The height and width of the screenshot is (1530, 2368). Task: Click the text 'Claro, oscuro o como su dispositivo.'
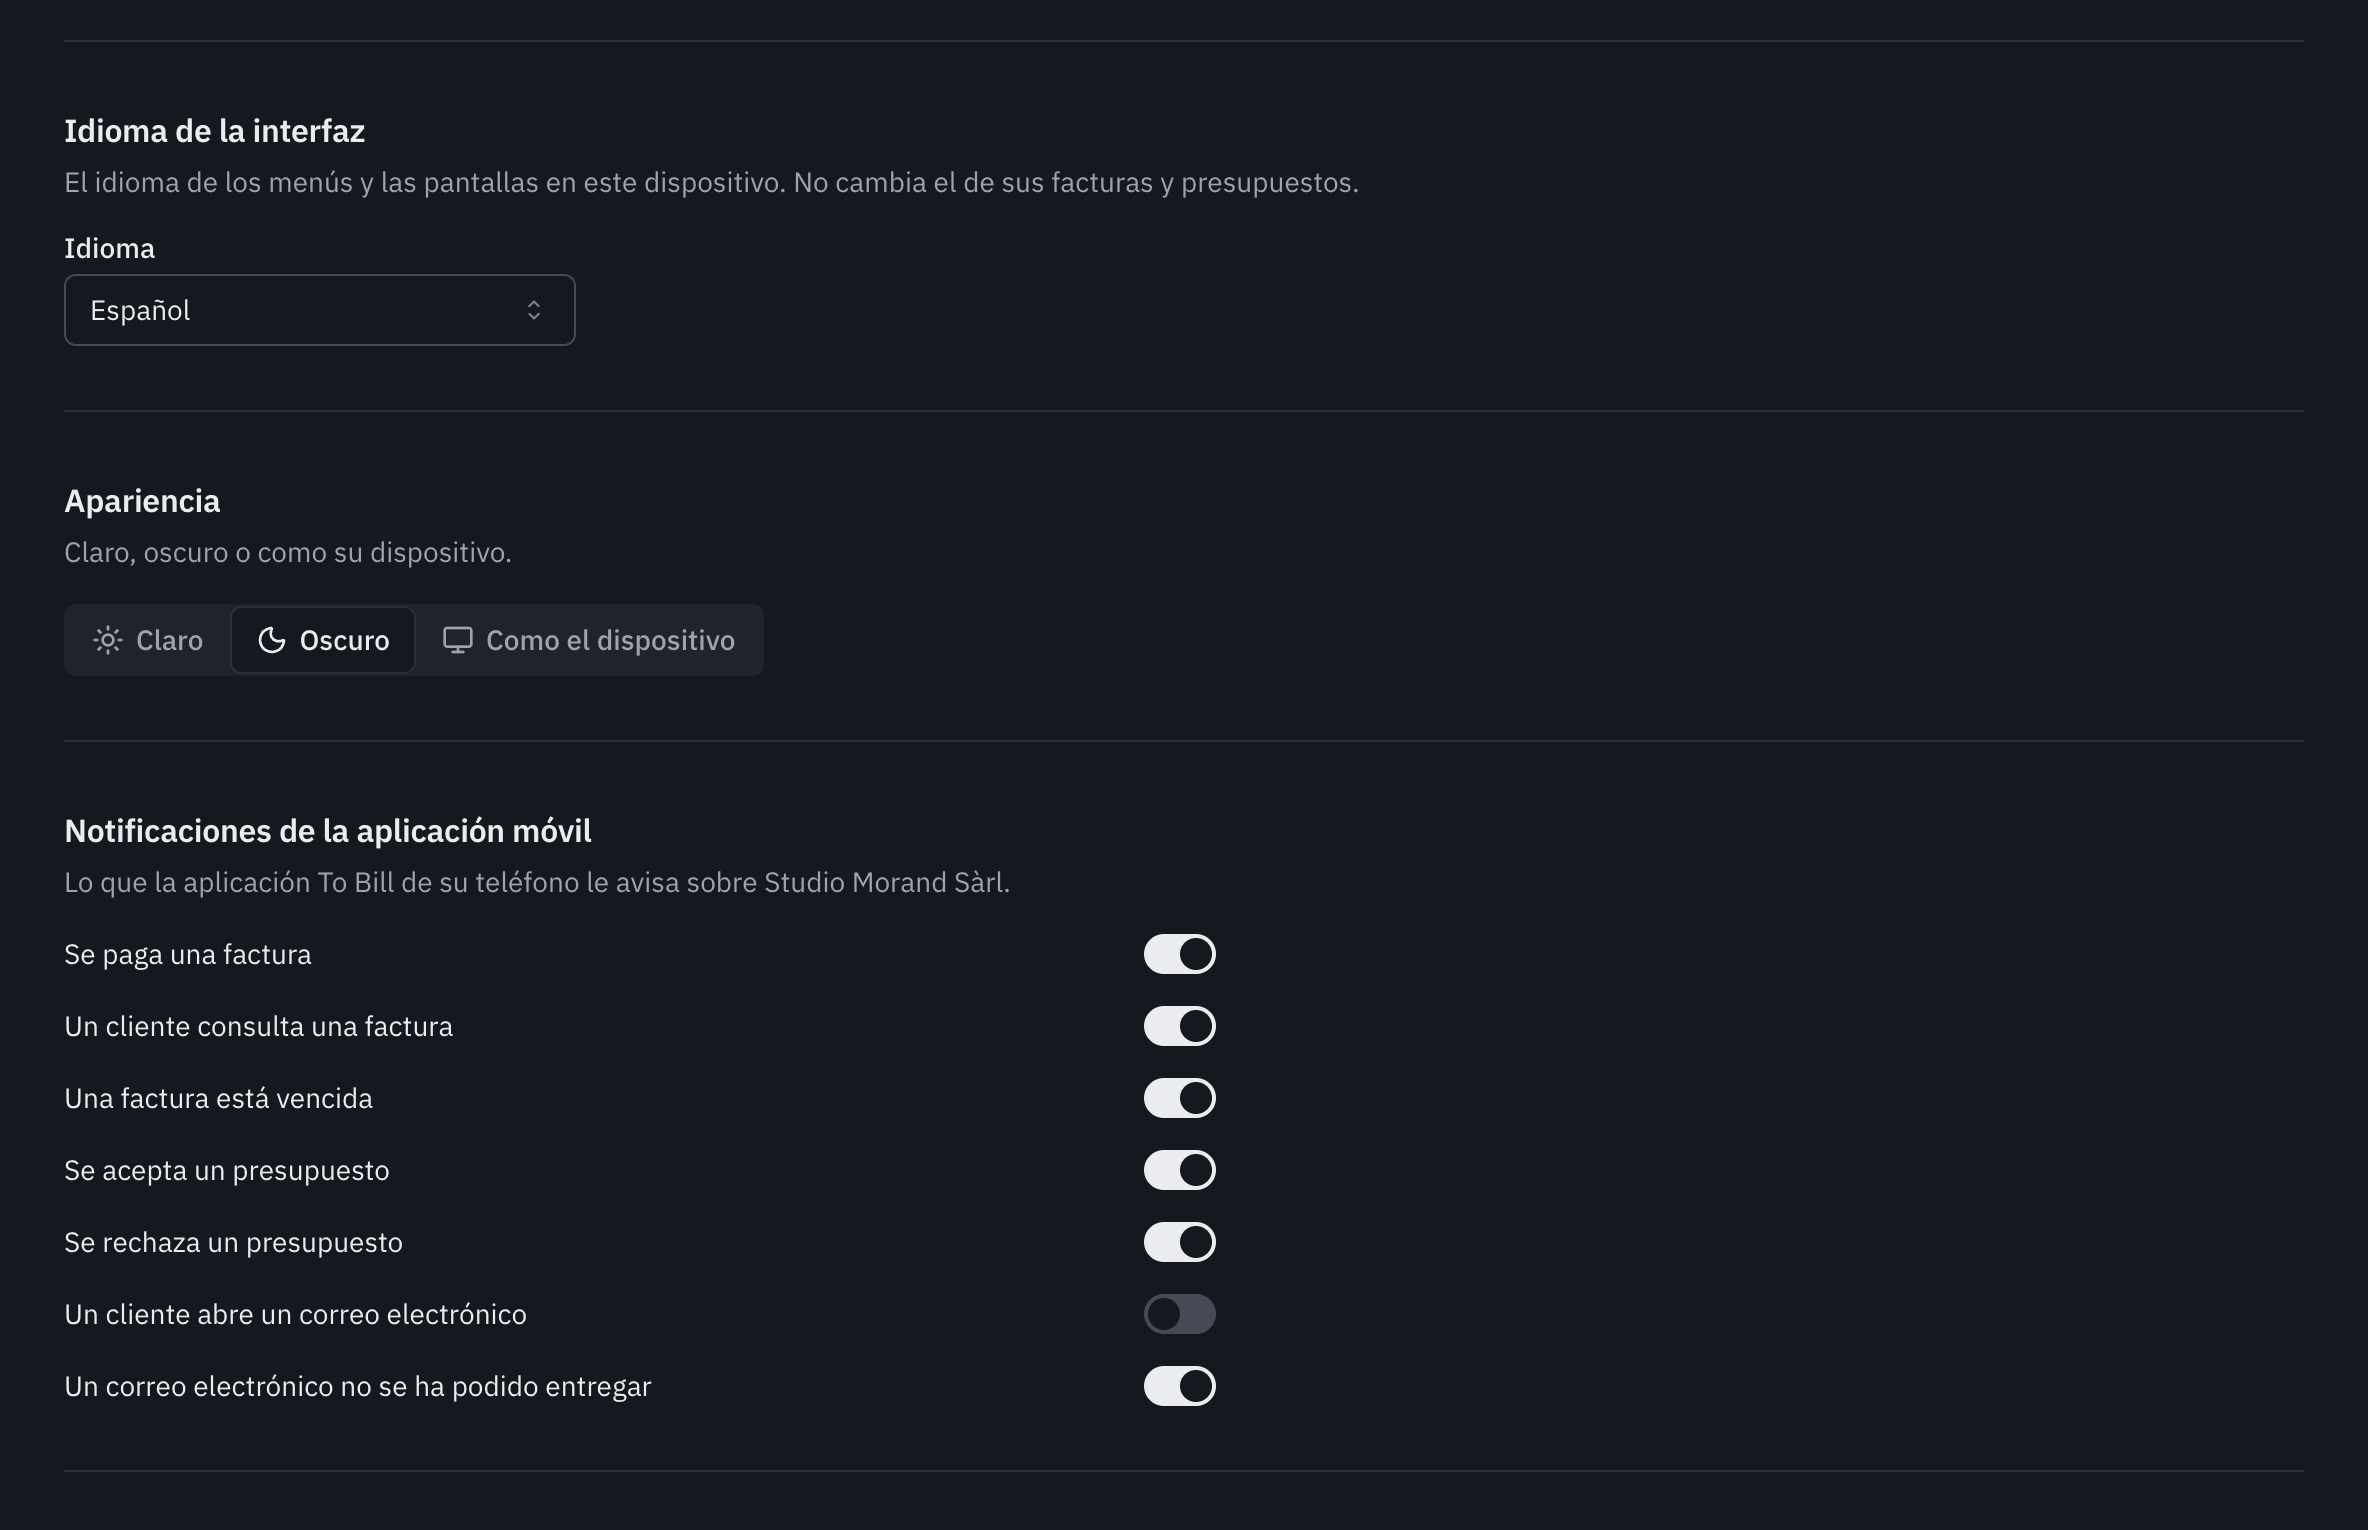pos(288,552)
